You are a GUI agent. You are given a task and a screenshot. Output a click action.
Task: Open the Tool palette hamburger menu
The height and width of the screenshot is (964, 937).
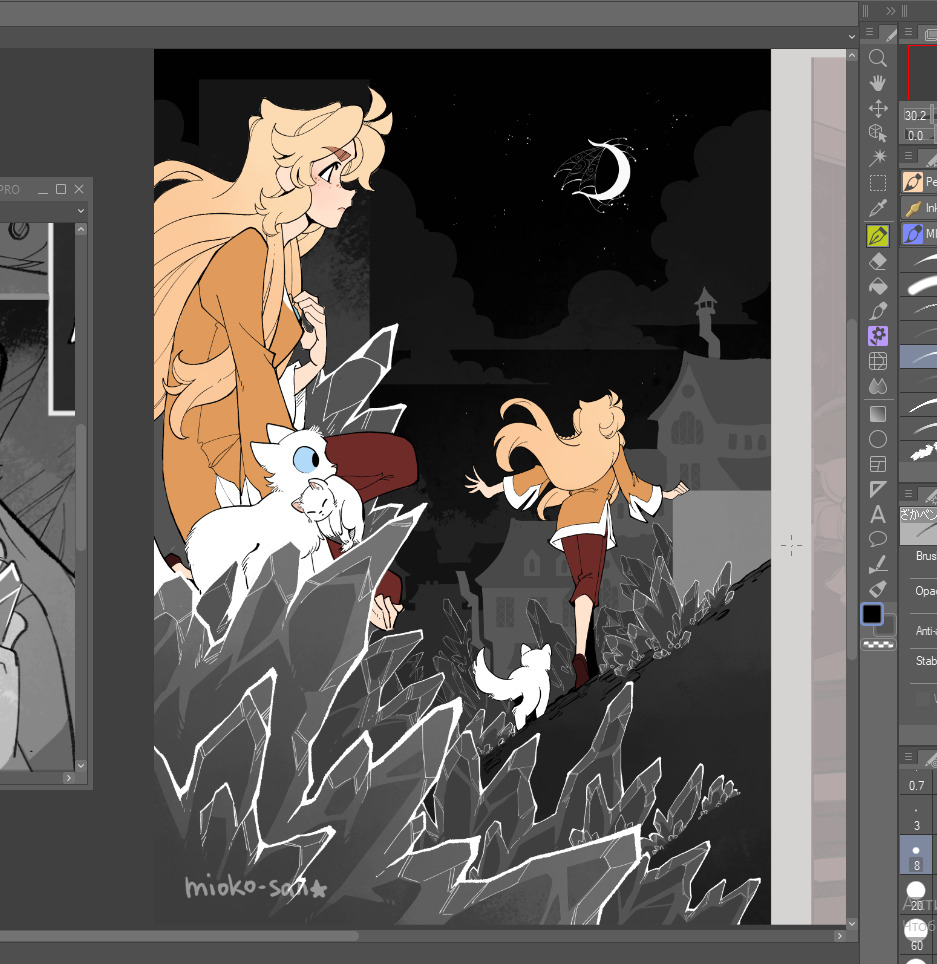(868, 33)
